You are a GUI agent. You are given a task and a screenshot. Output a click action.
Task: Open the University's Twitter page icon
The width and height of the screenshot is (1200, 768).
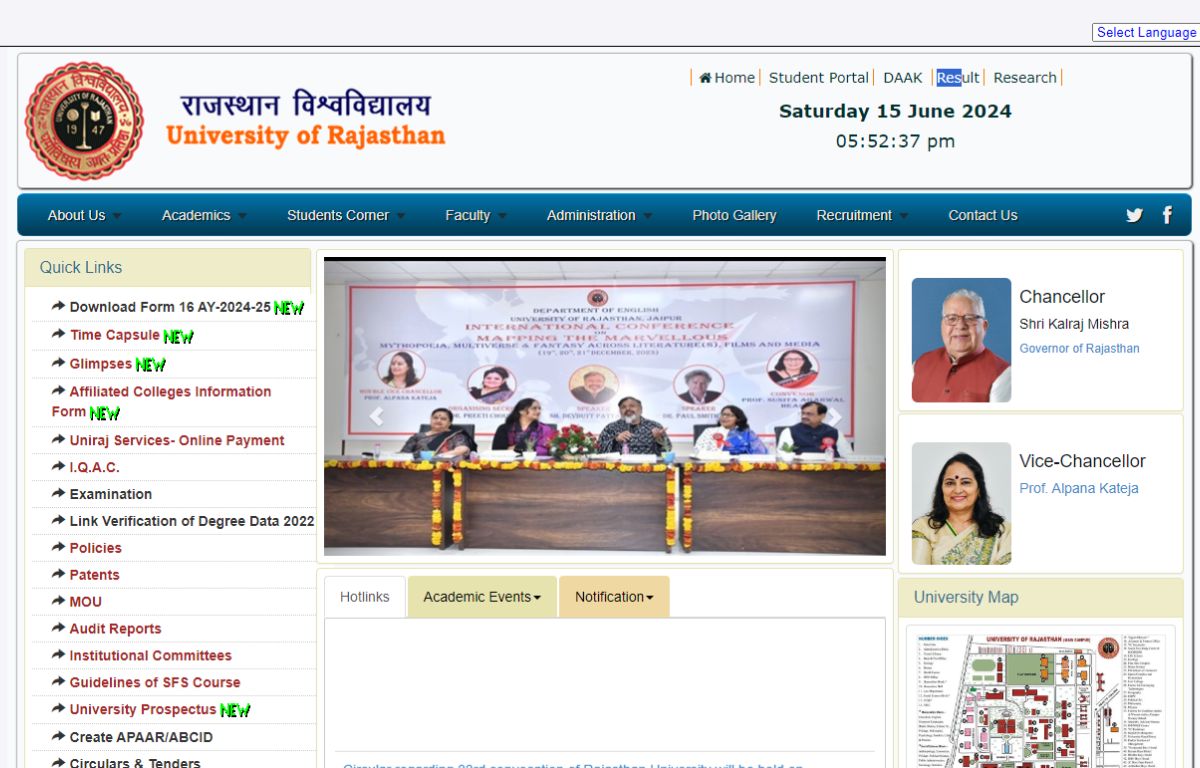point(1134,215)
